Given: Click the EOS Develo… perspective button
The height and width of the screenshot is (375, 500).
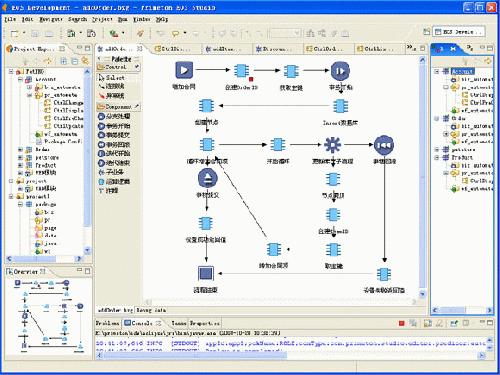Looking at the screenshot, I should click(x=459, y=32).
